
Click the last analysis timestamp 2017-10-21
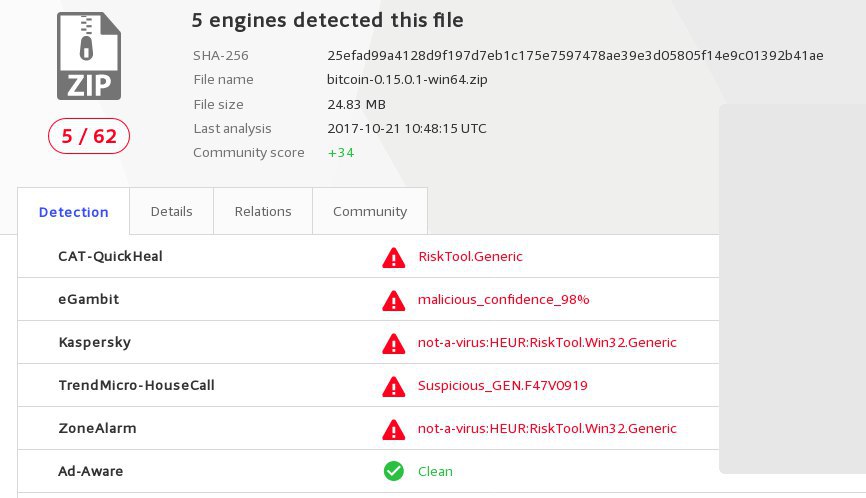[x=406, y=129]
